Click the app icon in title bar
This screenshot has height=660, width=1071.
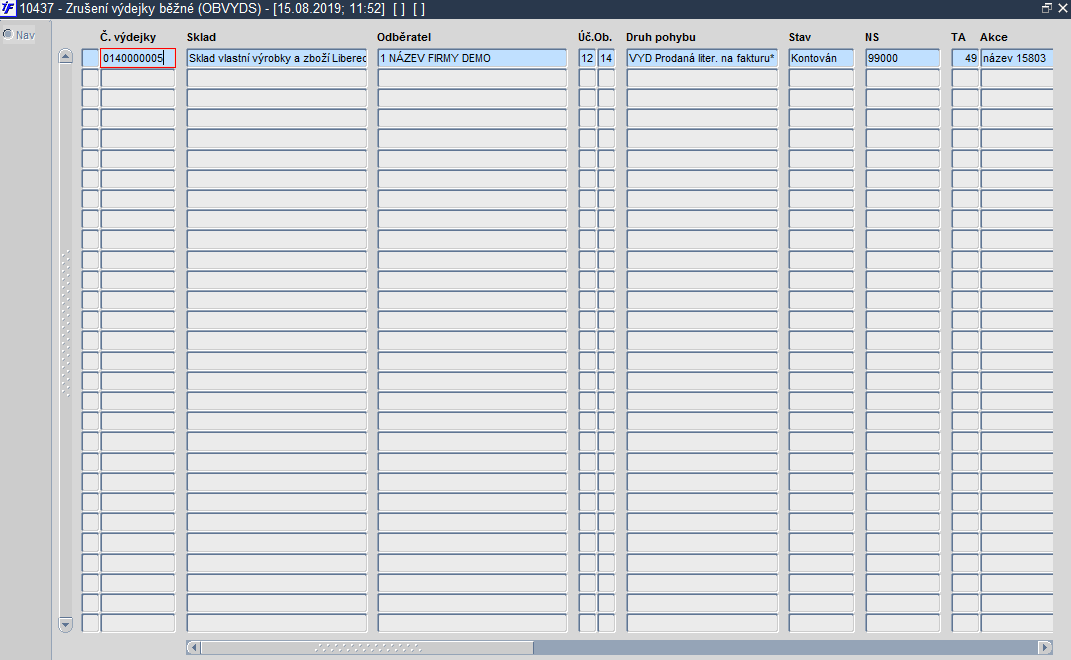point(8,9)
